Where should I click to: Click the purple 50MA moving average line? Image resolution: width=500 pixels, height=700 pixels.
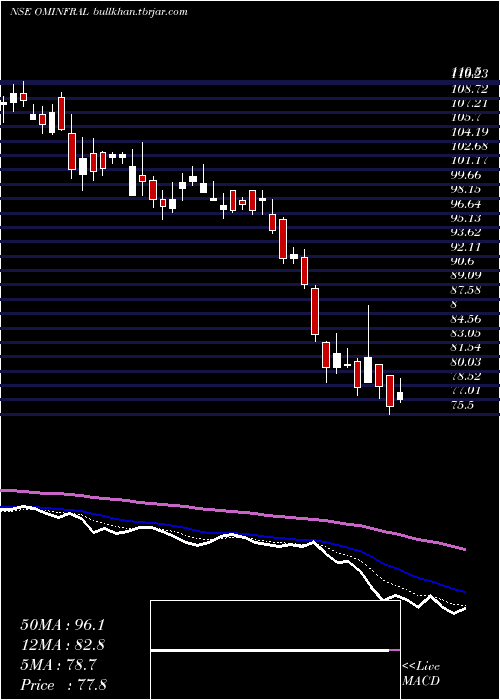(232, 511)
